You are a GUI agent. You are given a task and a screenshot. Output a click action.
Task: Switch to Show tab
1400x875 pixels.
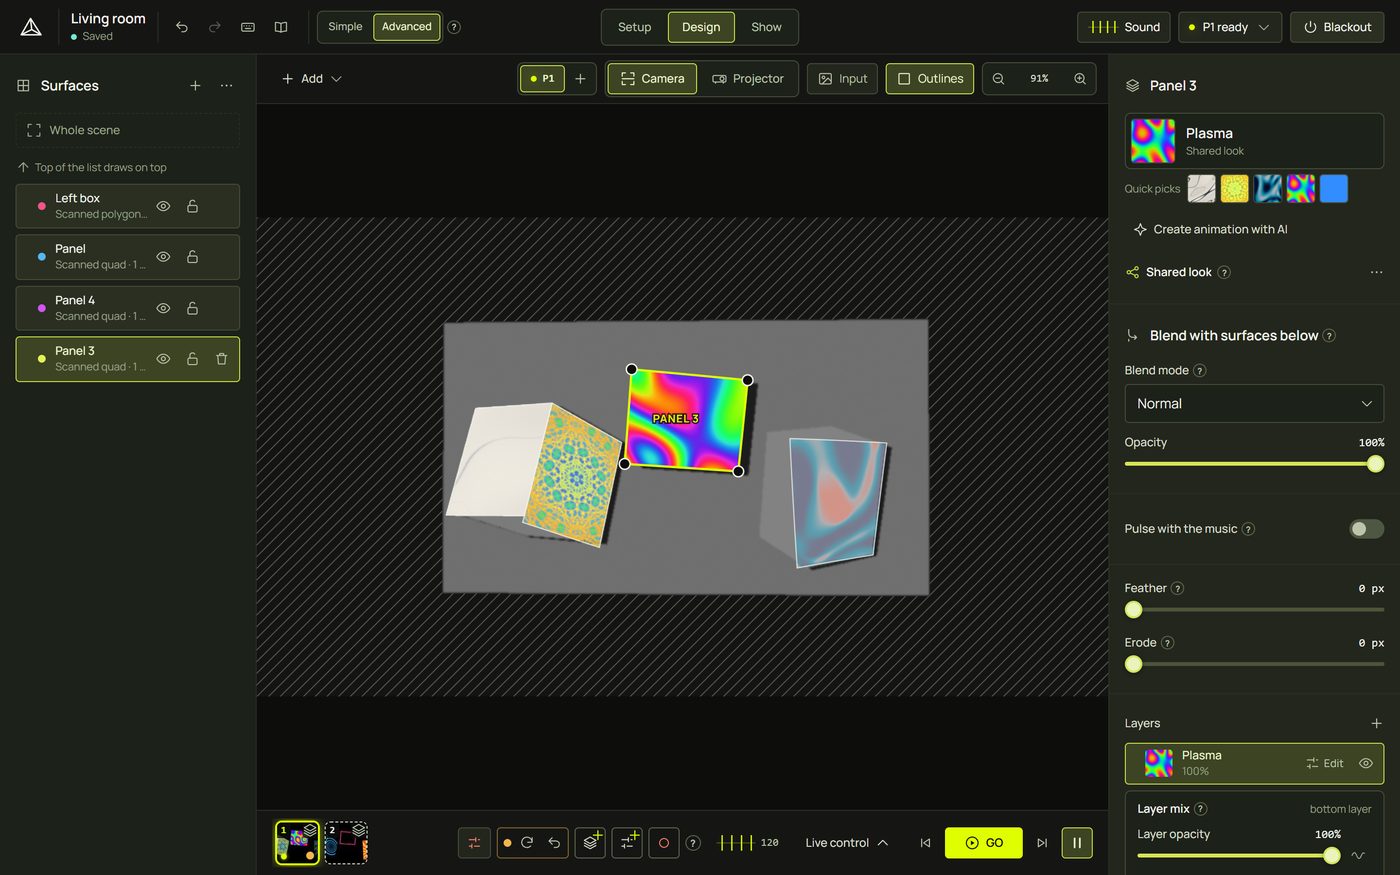click(x=766, y=27)
